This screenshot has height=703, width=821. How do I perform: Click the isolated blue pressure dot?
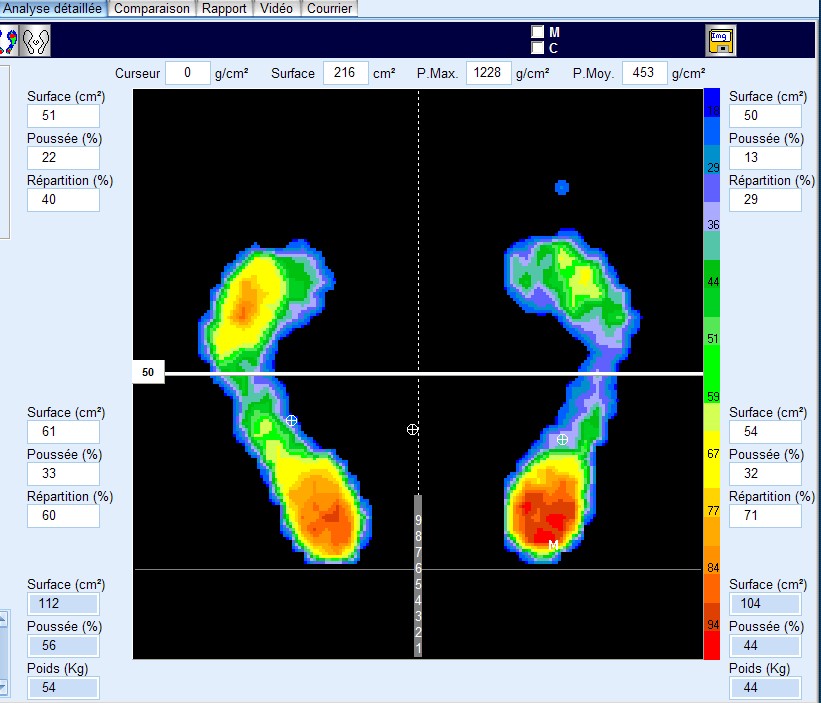pyautogui.click(x=562, y=187)
